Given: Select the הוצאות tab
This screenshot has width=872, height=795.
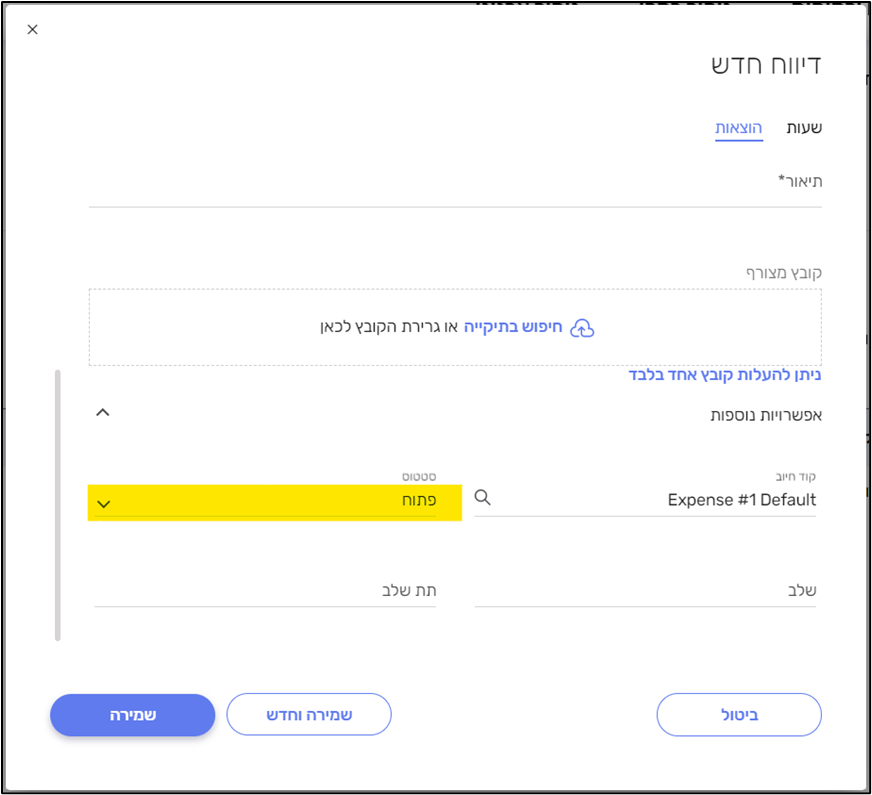Looking at the screenshot, I should pyautogui.click(x=739, y=128).
